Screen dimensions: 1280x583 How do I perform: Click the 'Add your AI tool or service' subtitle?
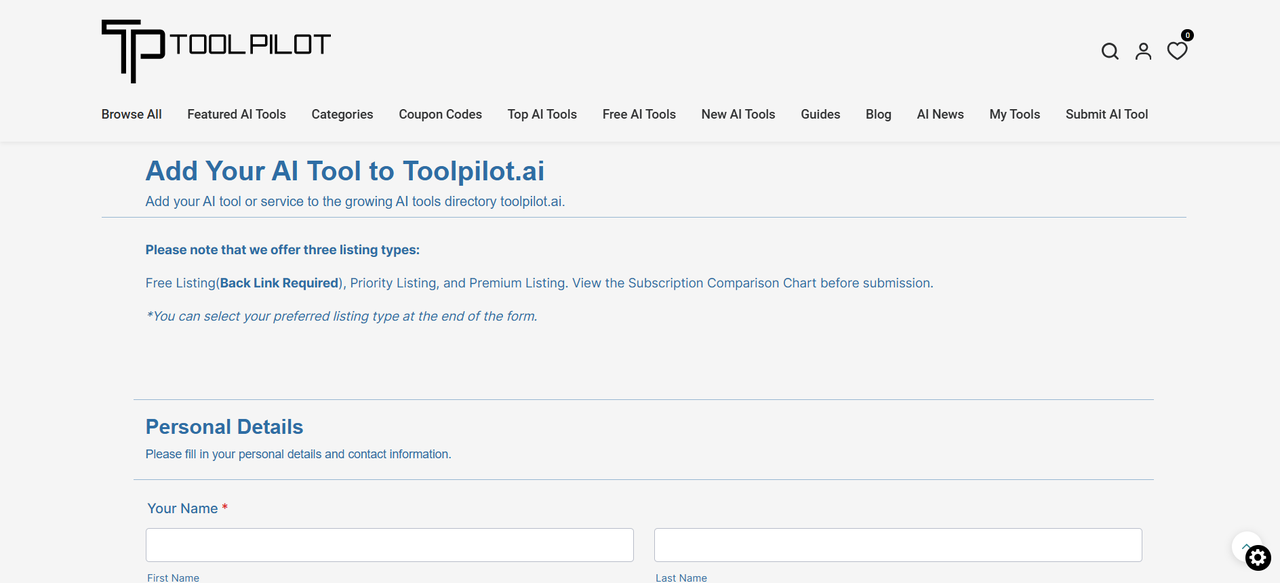coord(355,201)
